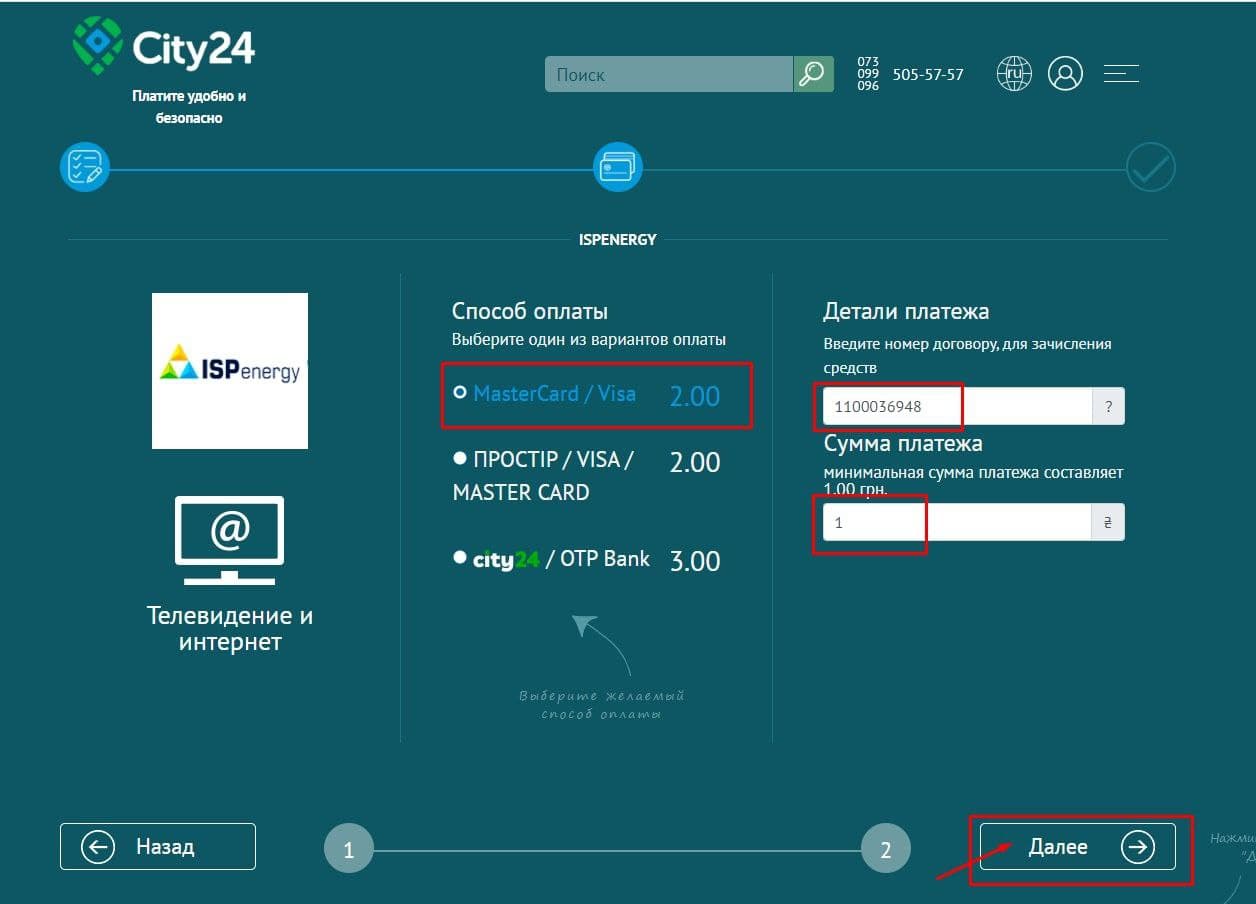This screenshot has width=1256, height=904.
Task: Click the hryvnia currency symbol
Action: [1108, 522]
